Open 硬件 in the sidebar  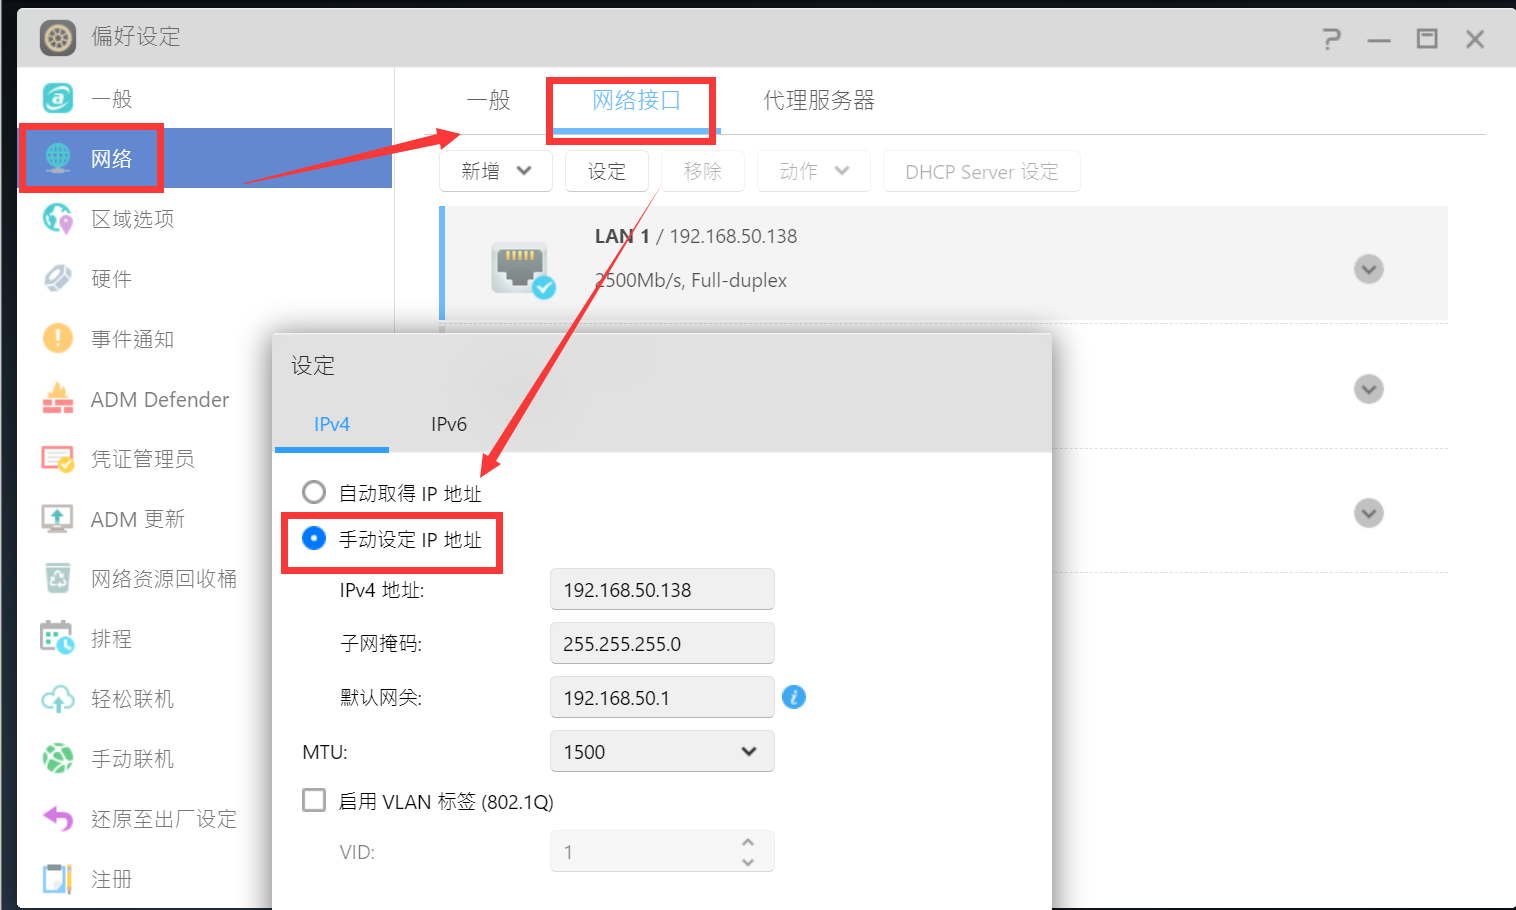(x=111, y=279)
